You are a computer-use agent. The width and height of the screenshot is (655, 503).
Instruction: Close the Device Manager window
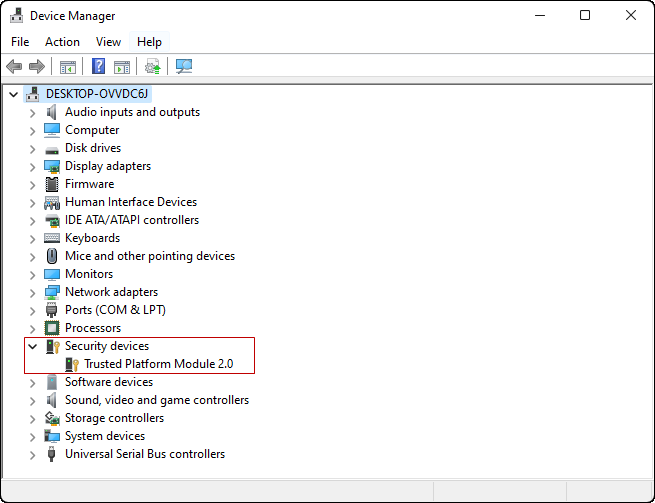click(x=631, y=15)
